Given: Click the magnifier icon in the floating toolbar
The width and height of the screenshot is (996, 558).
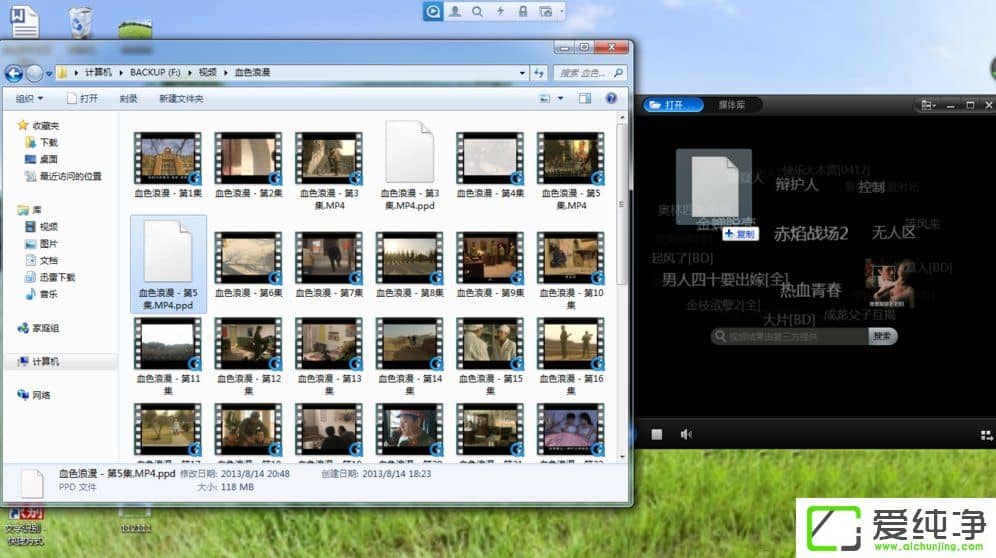Looking at the screenshot, I should point(477,11).
